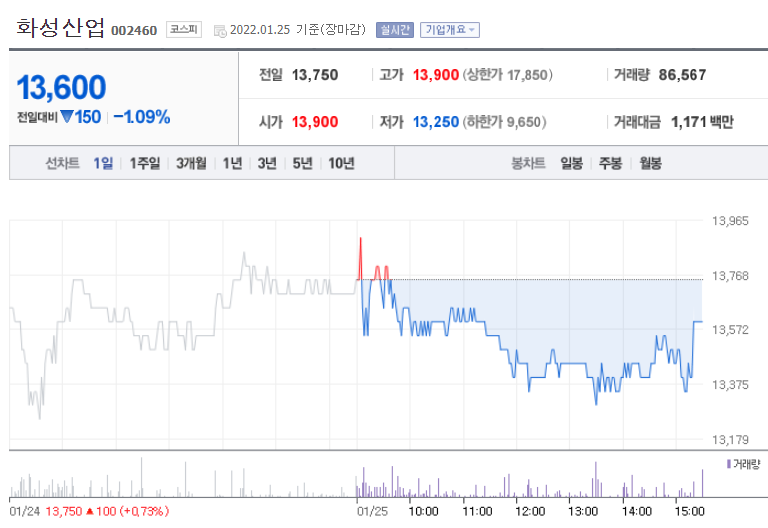
Task: Click the 전일대비 label
Action: coord(37,118)
